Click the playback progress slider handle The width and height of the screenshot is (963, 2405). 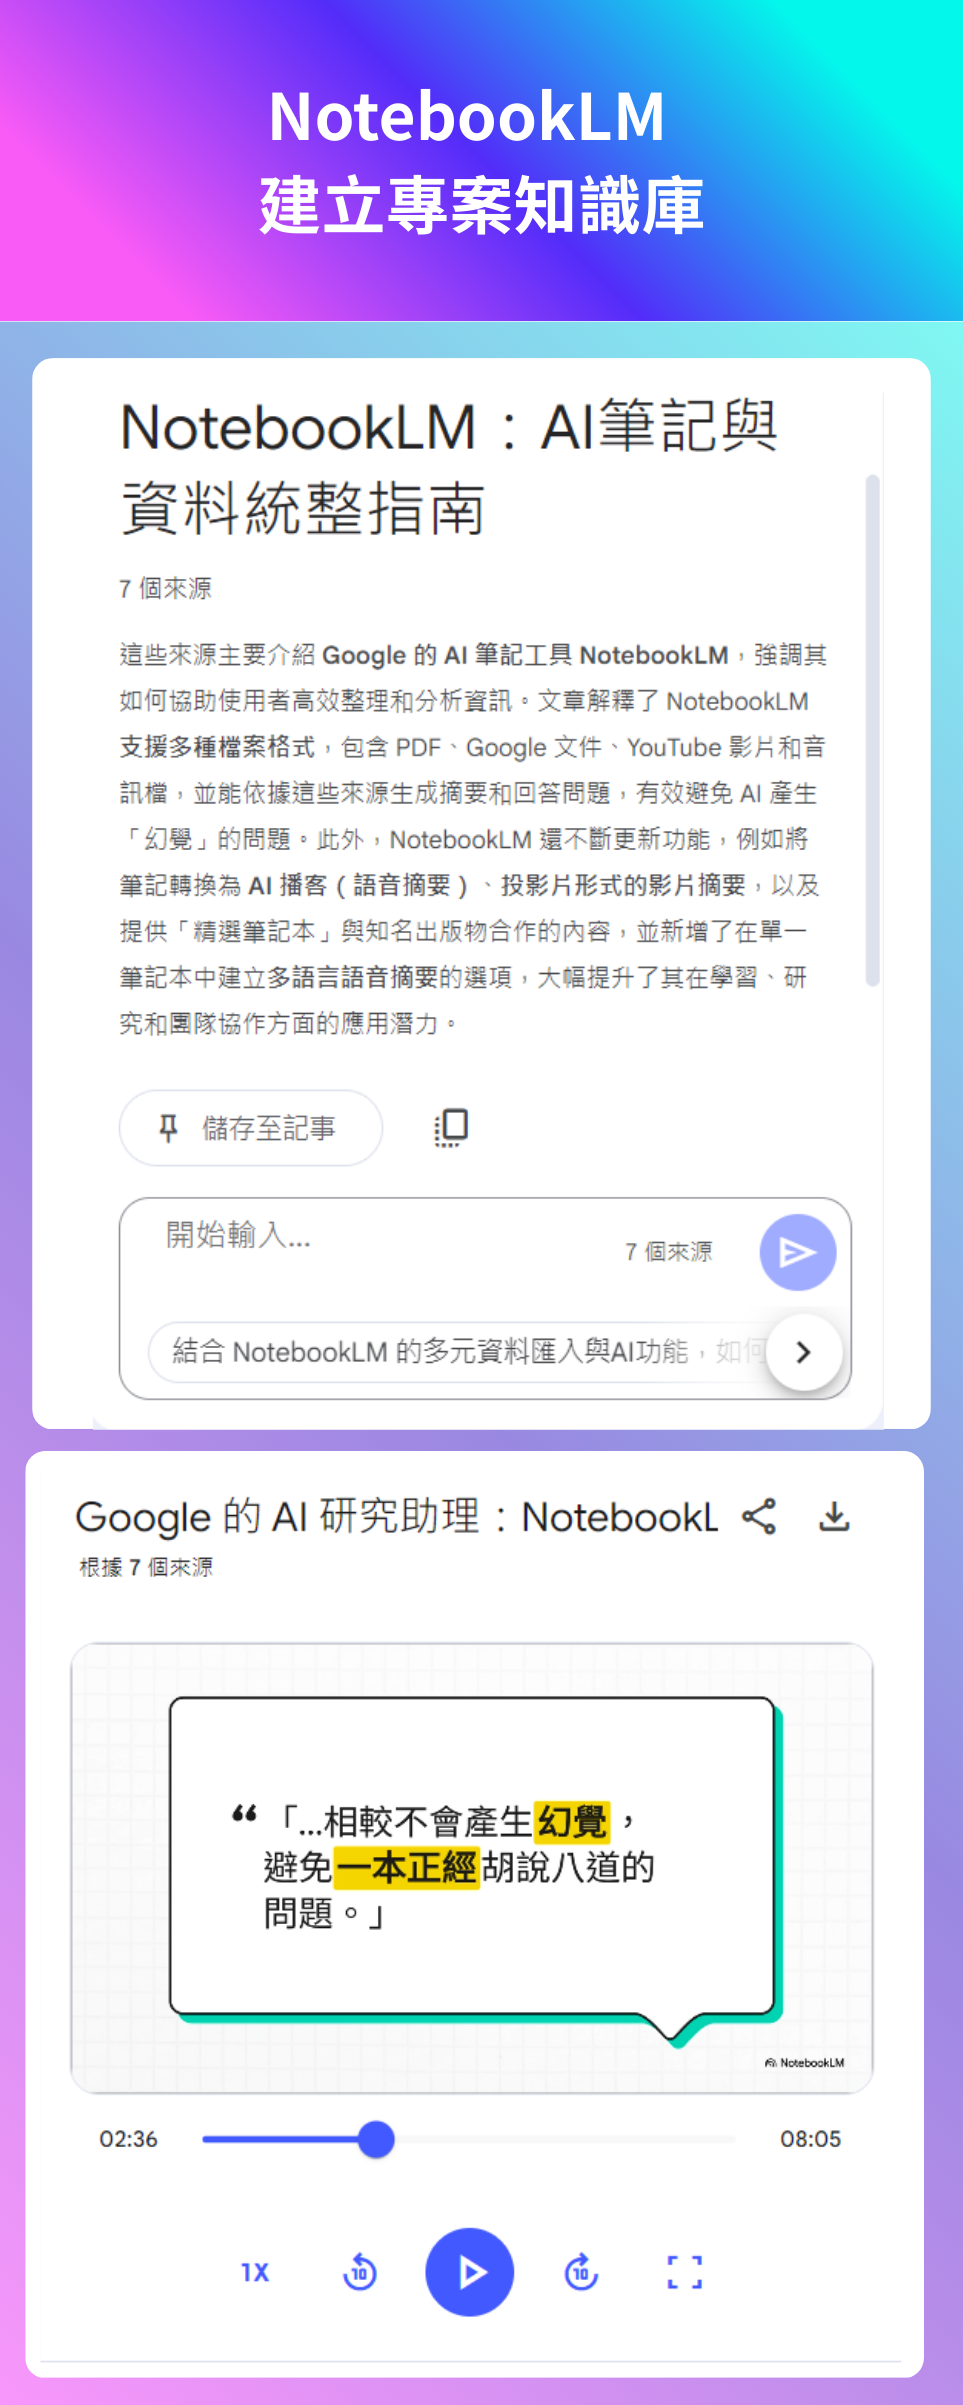pyautogui.click(x=376, y=2139)
